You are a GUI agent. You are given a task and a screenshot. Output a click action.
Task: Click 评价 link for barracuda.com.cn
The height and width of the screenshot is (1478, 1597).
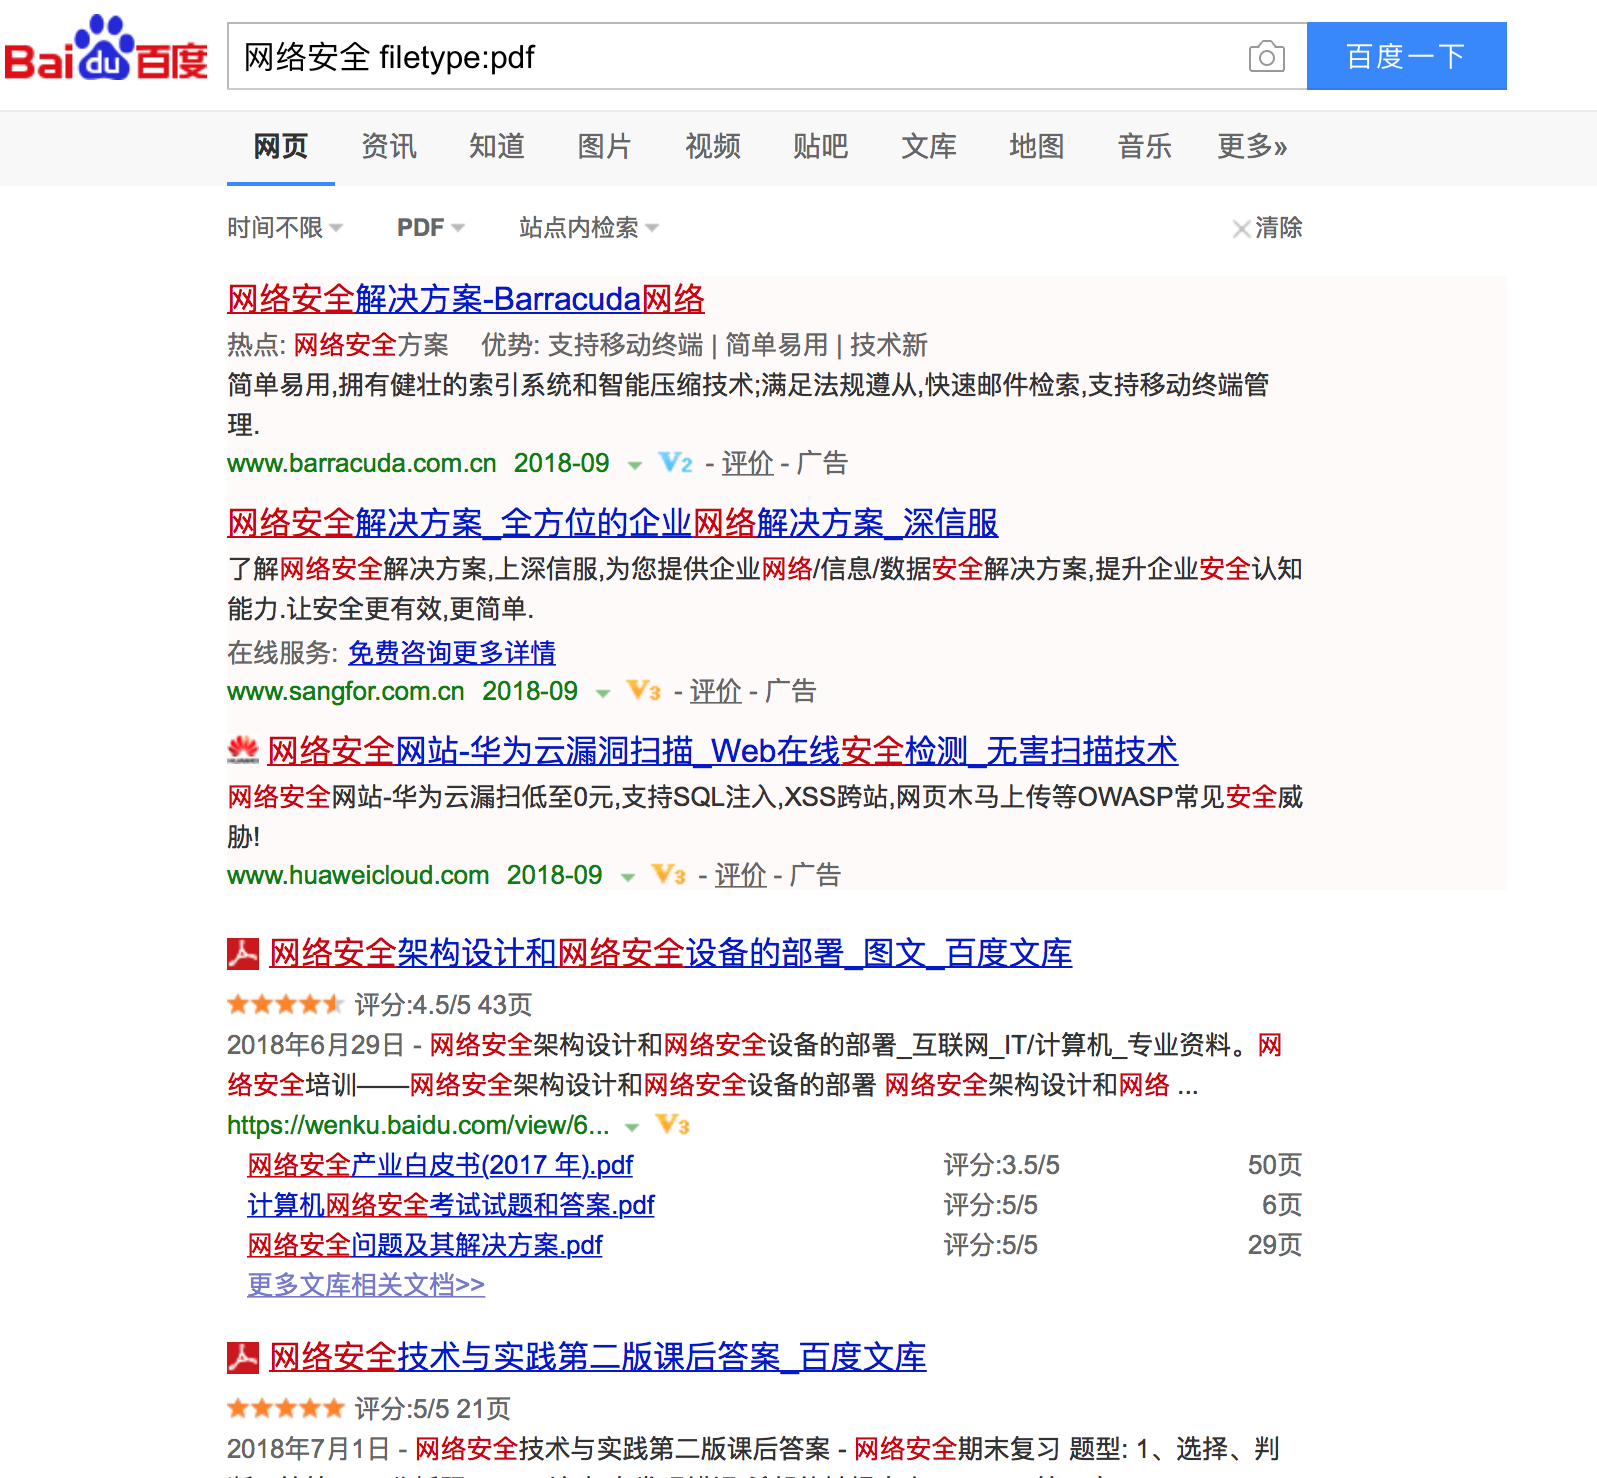click(x=748, y=463)
